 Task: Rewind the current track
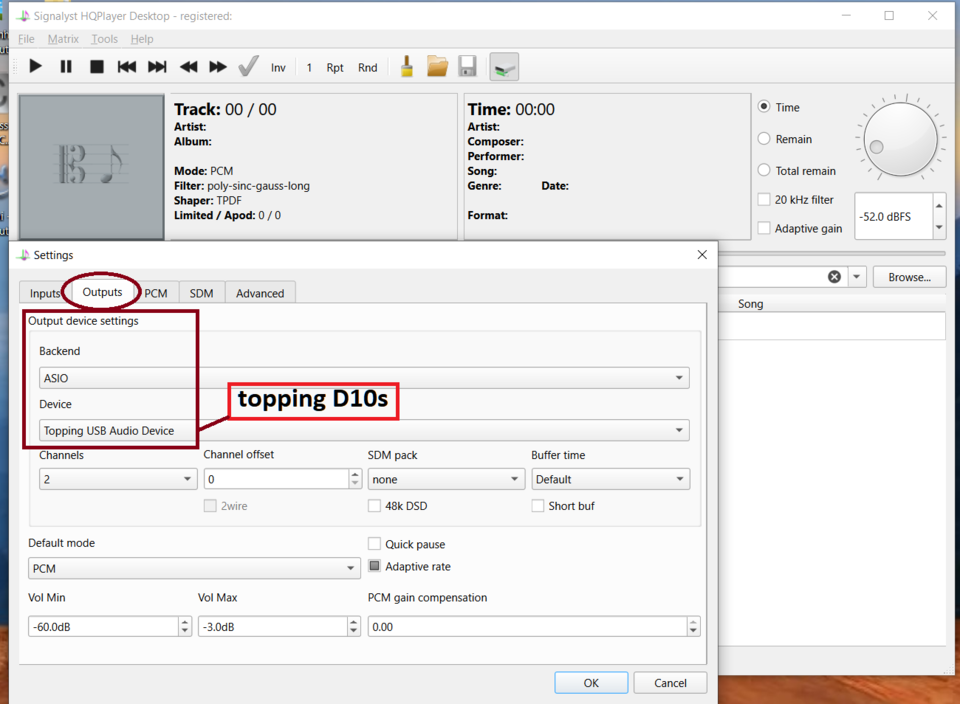(189, 66)
